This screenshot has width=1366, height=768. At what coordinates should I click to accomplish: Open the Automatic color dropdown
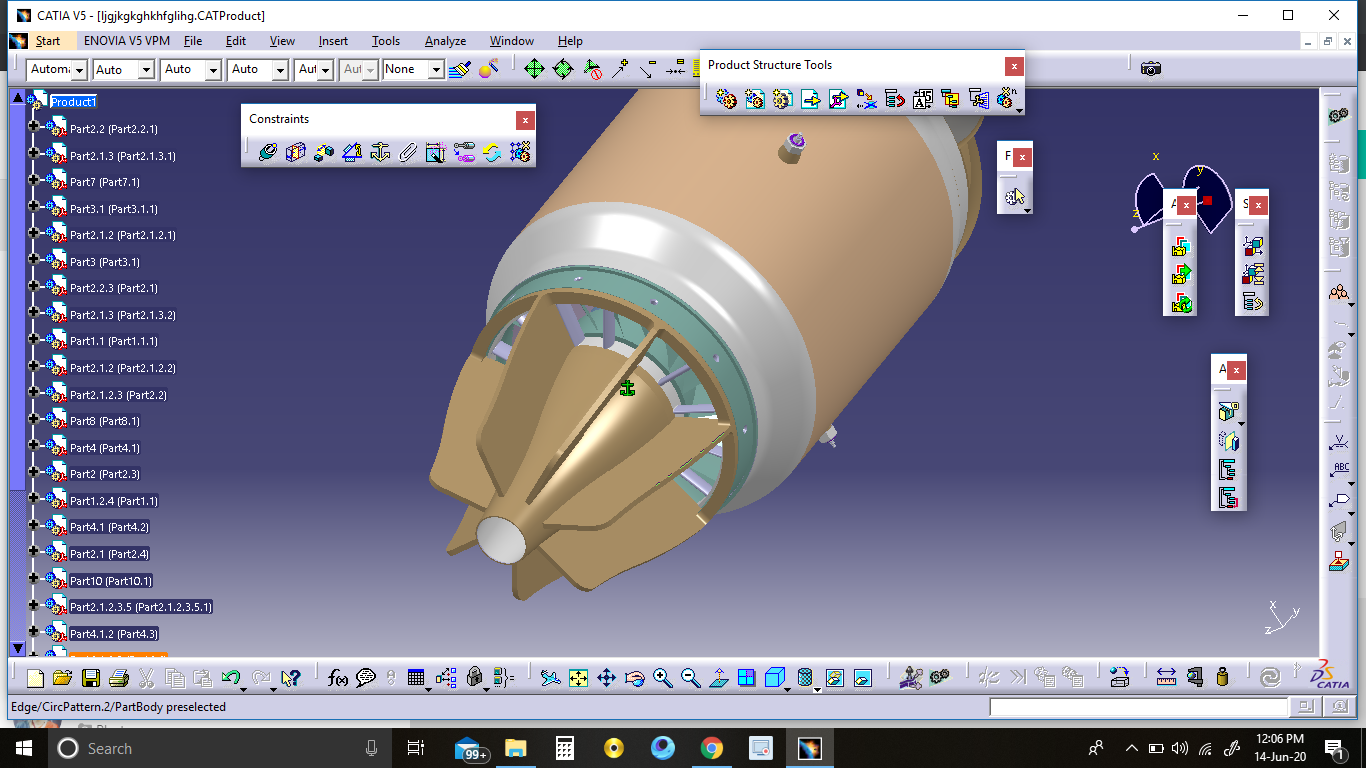(x=79, y=69)
